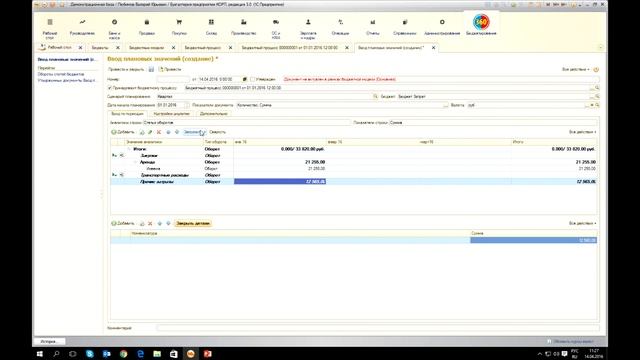
Task: Close the Бюджетные модели window tab
Action: [173, 48]
